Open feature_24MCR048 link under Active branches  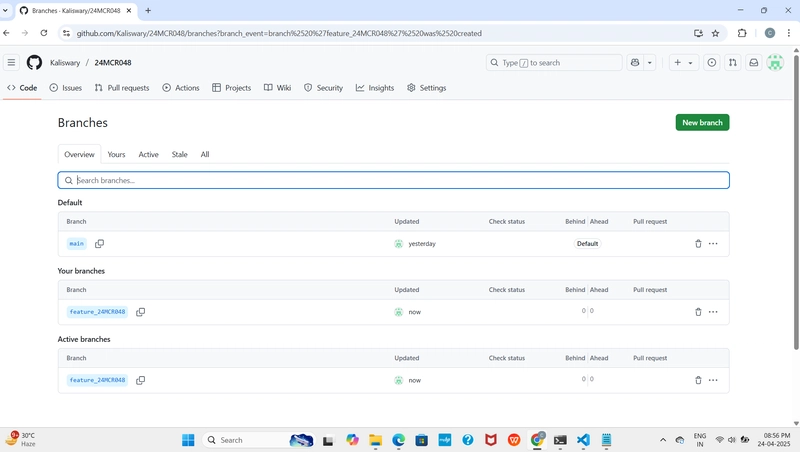click(x=97, y=380)
